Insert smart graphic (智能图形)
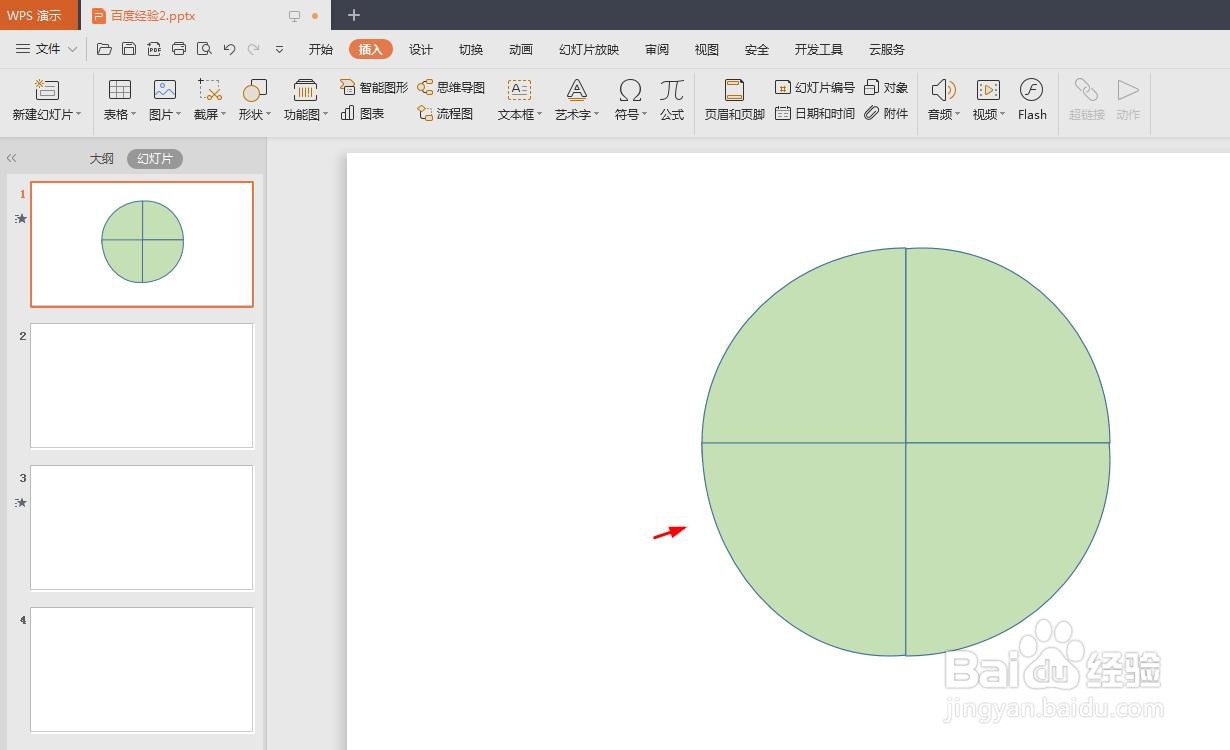 point(374,87)
